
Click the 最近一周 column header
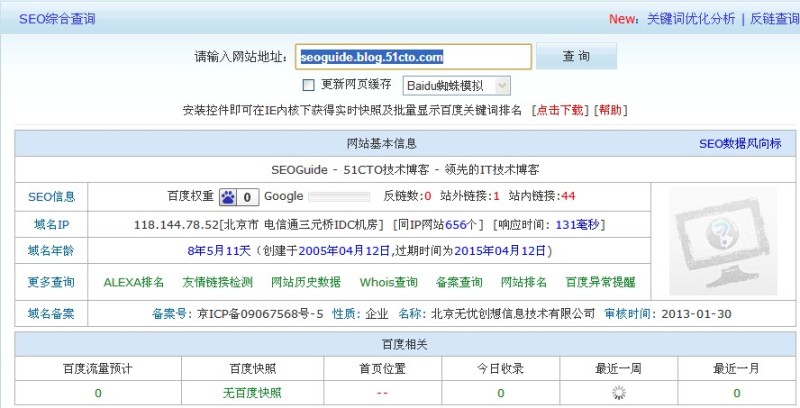pos(618,369)
